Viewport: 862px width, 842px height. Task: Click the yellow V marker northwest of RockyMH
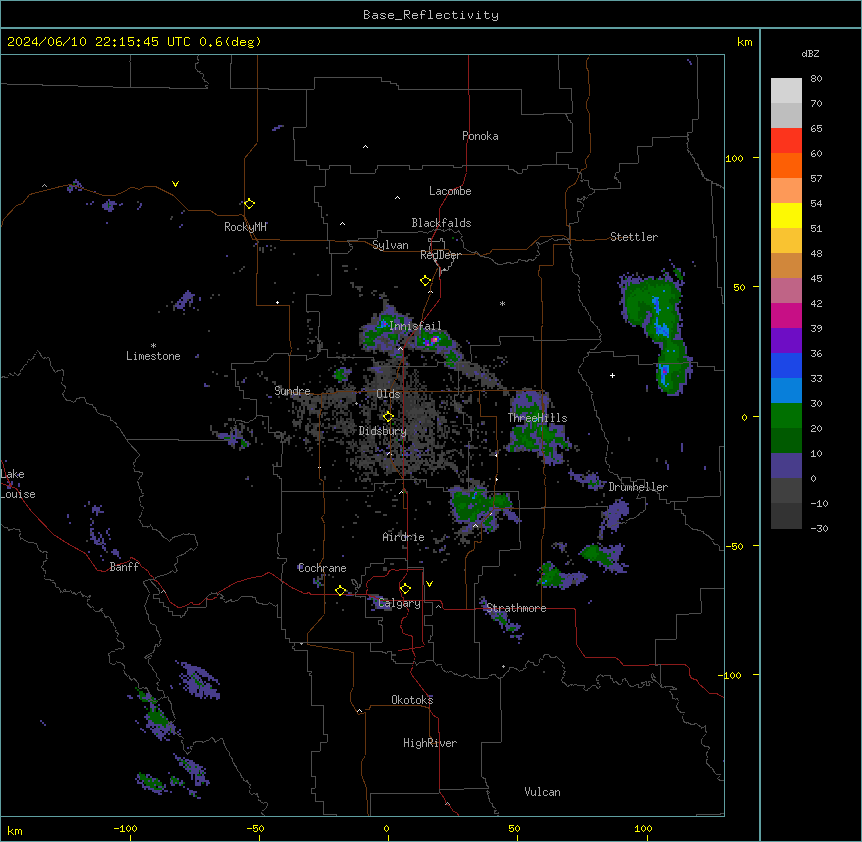click(175, 184)
